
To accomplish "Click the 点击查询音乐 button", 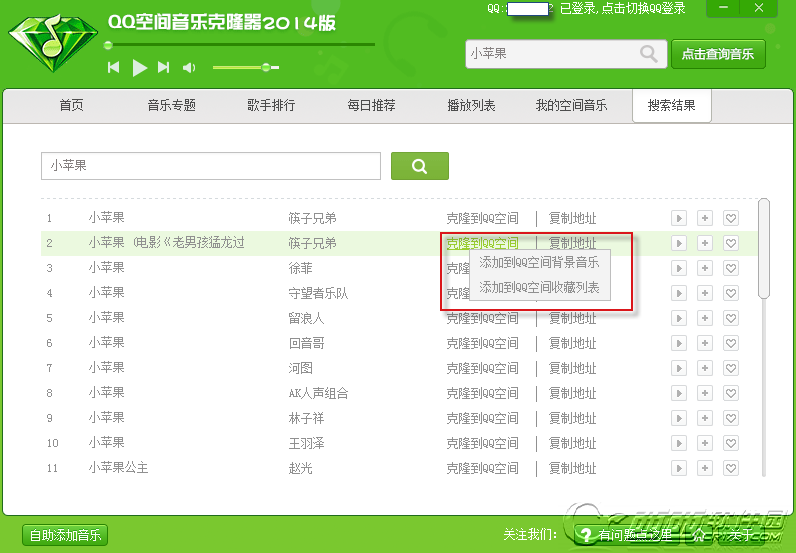I will [x=718, y=54].
